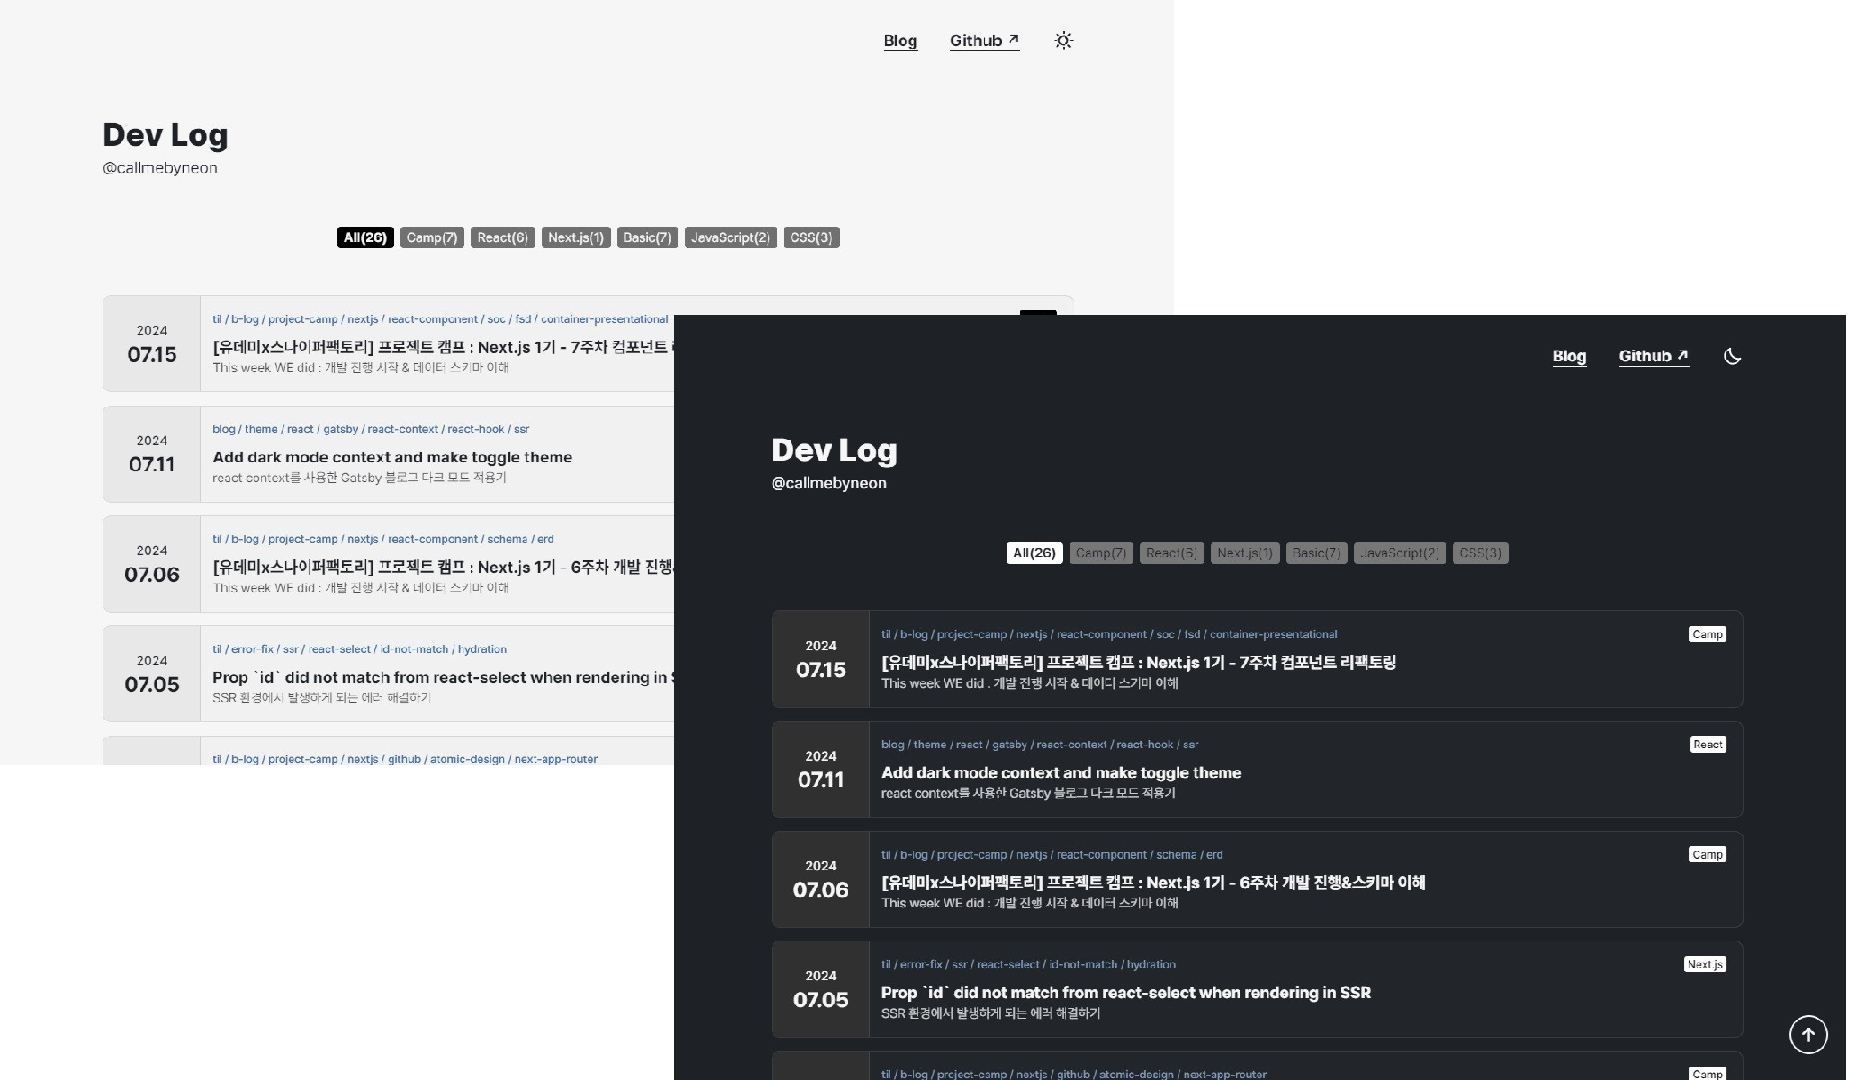Open Blog link in the light window

pos(900,41)
